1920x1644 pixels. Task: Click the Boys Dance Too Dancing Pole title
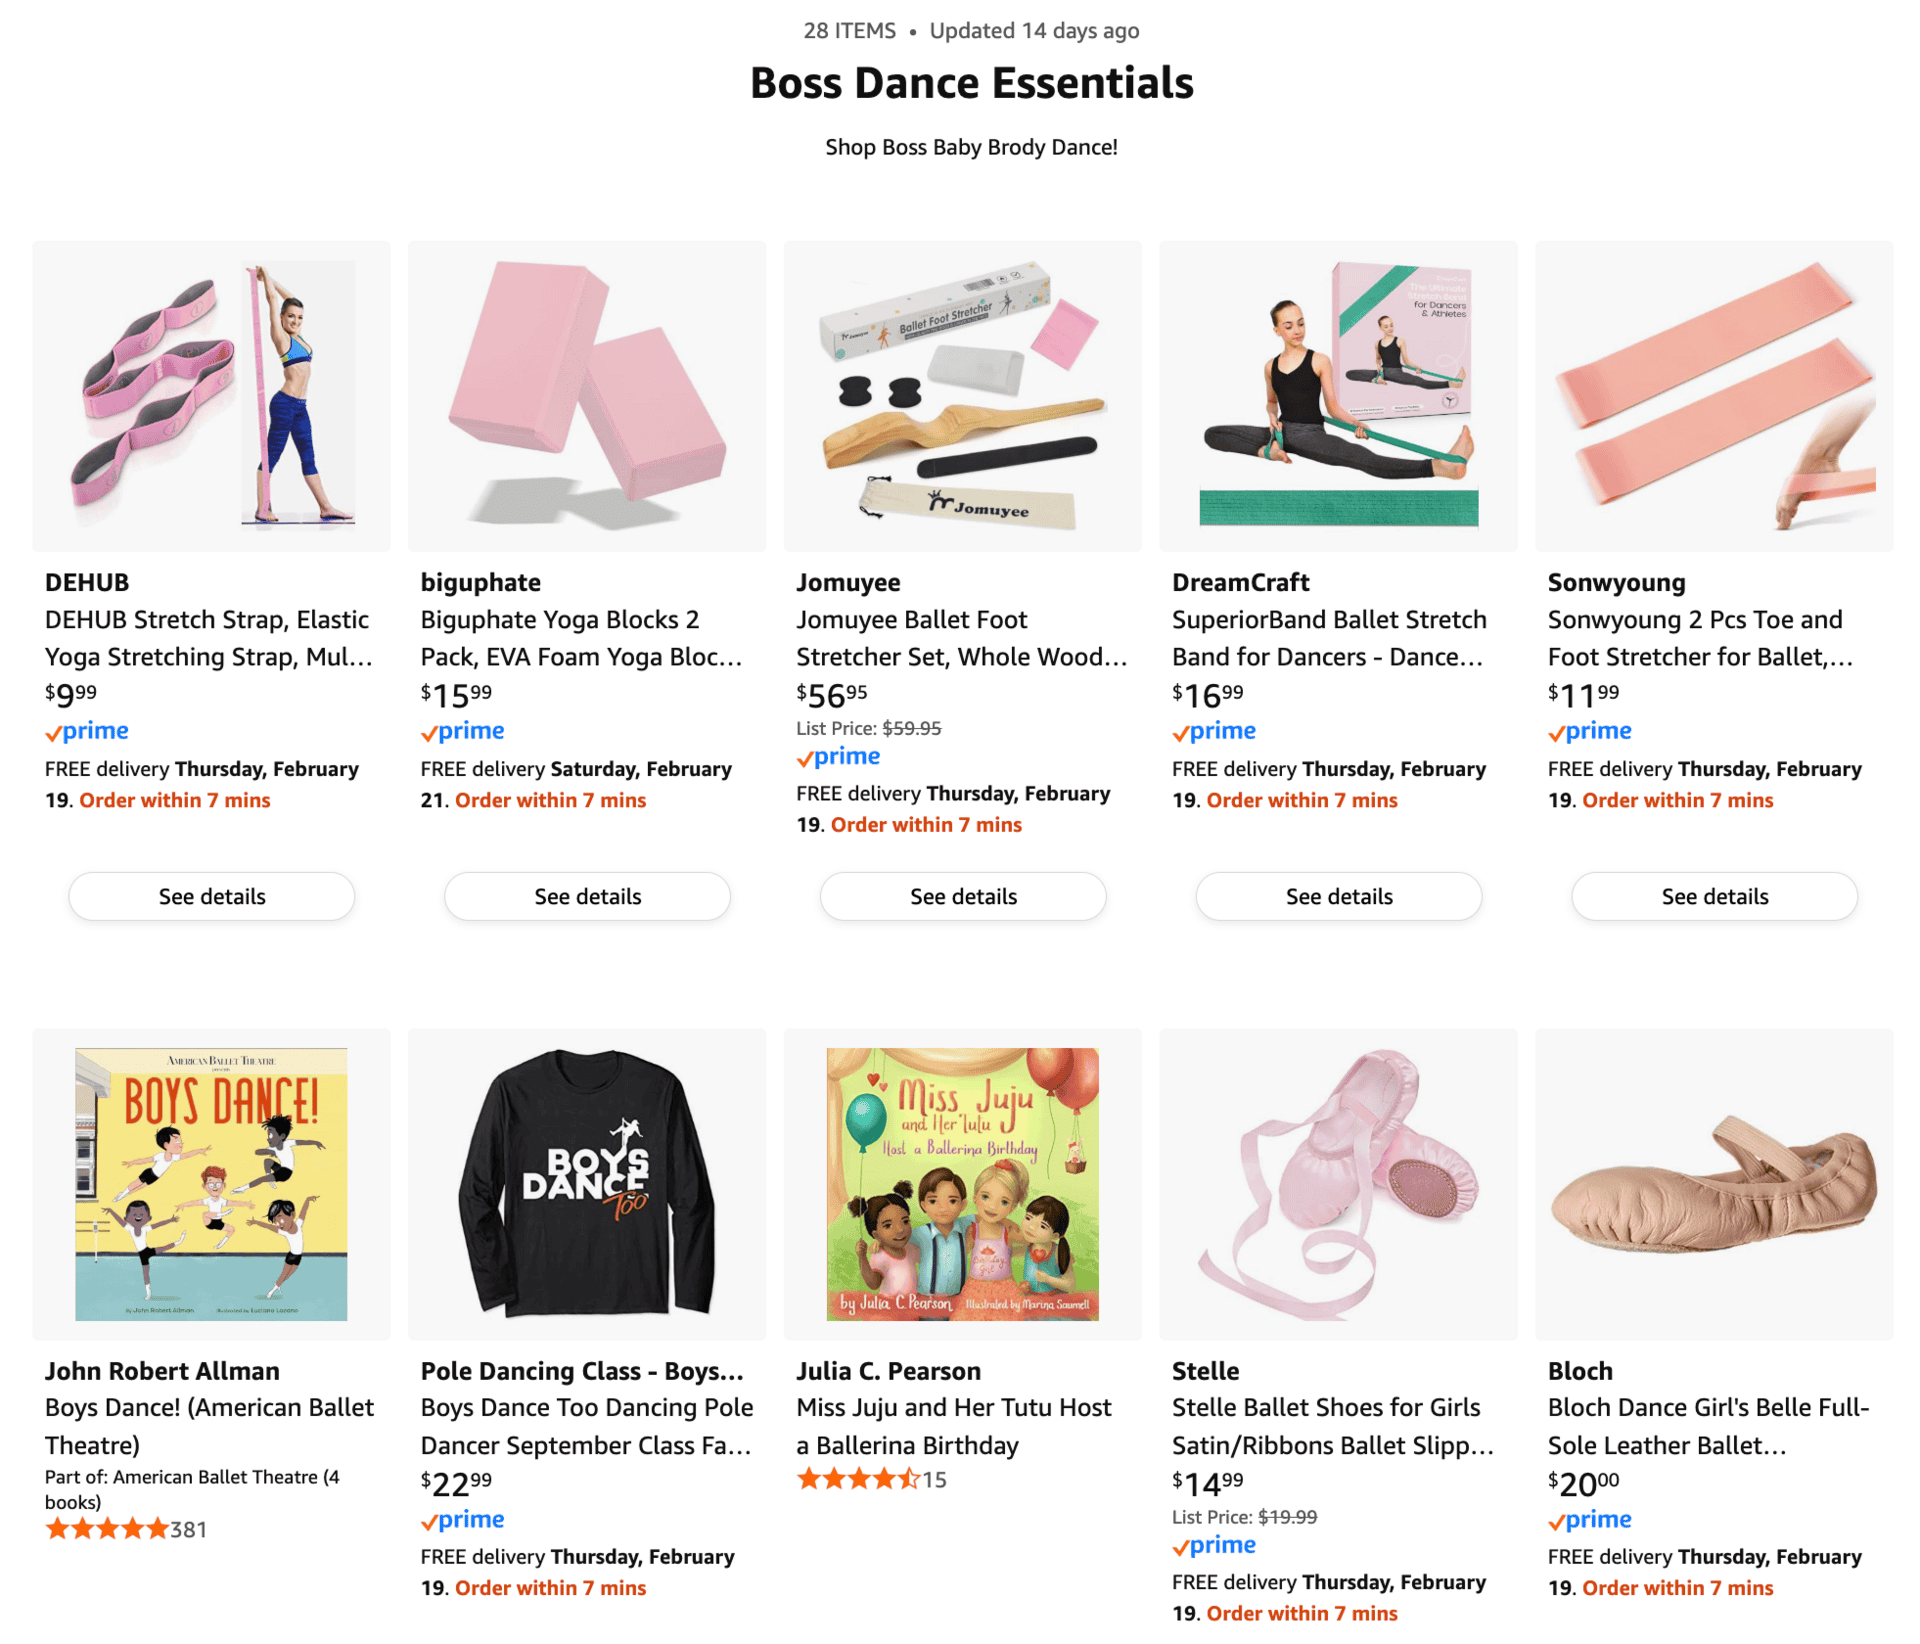pos(586,1426)
